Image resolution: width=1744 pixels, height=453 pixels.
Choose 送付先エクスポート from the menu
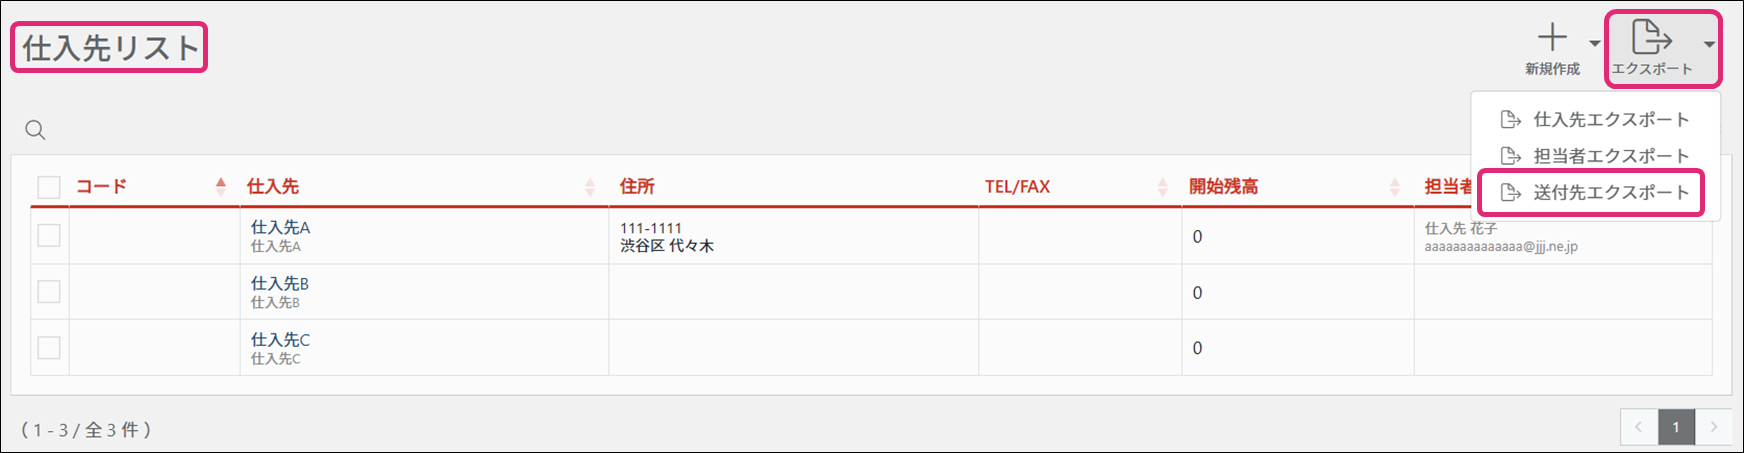pyautogui.click(x=1610, y=192)
